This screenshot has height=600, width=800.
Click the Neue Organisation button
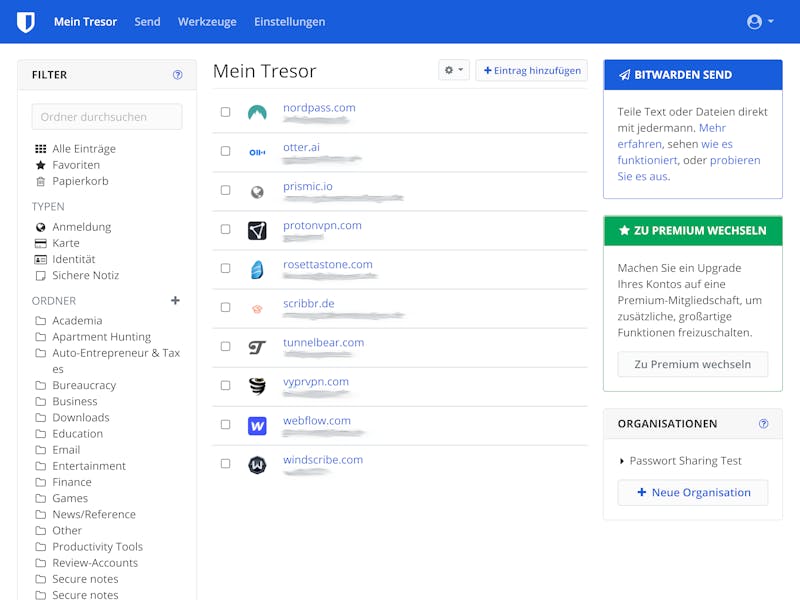pyautogui.click(x=692, y=492)
